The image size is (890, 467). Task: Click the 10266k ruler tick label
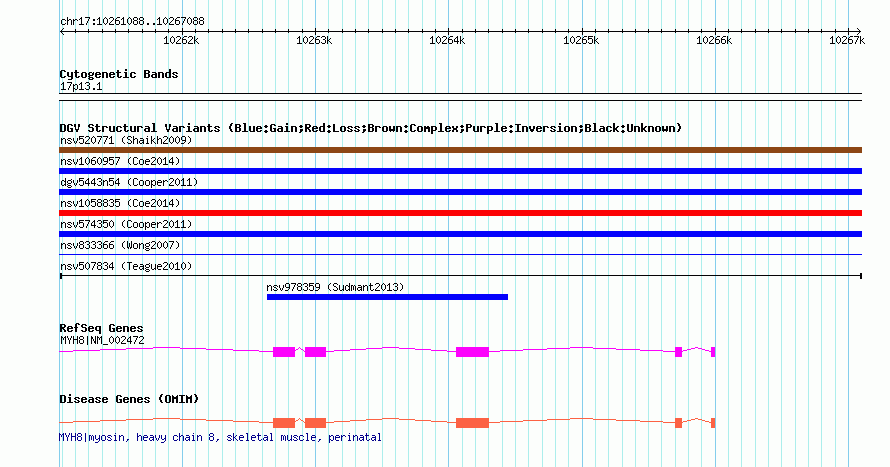click(x=714, y=40)
